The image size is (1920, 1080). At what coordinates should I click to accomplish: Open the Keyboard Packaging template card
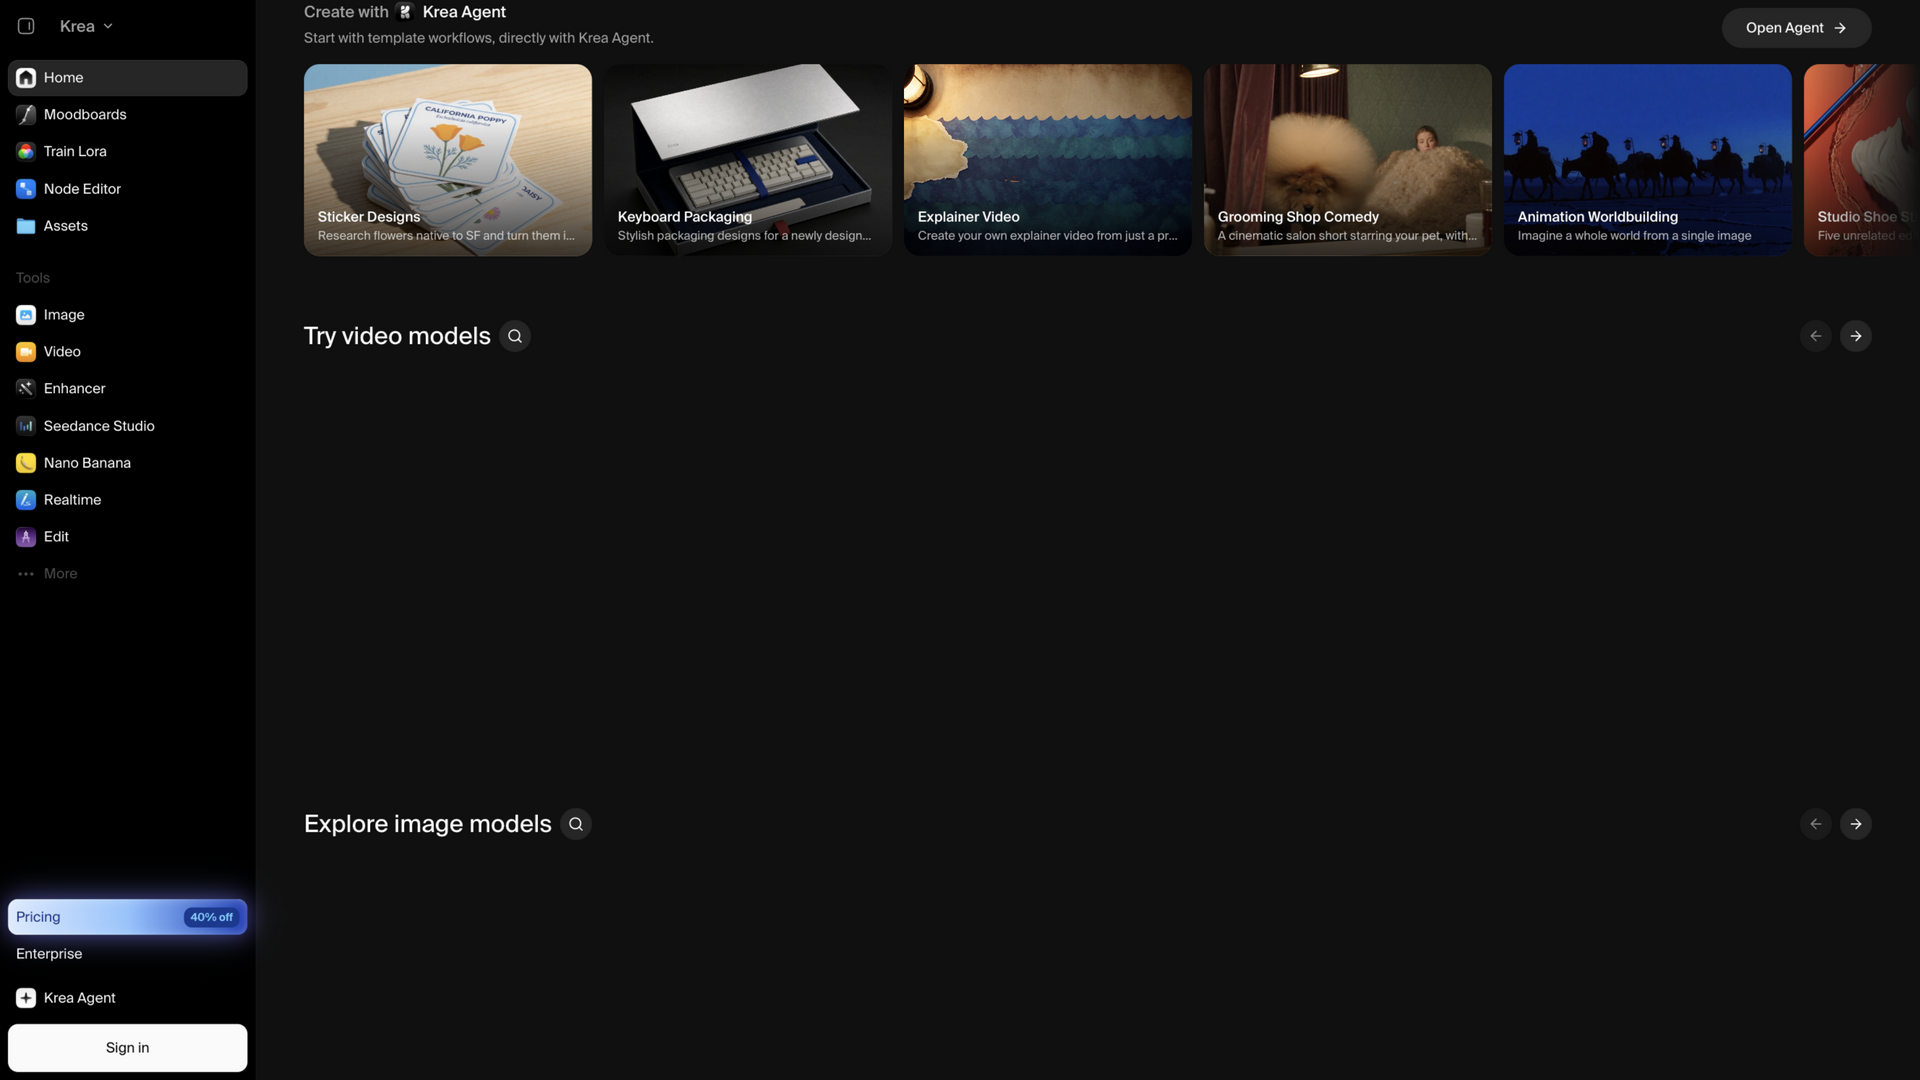tap(748, 160)
